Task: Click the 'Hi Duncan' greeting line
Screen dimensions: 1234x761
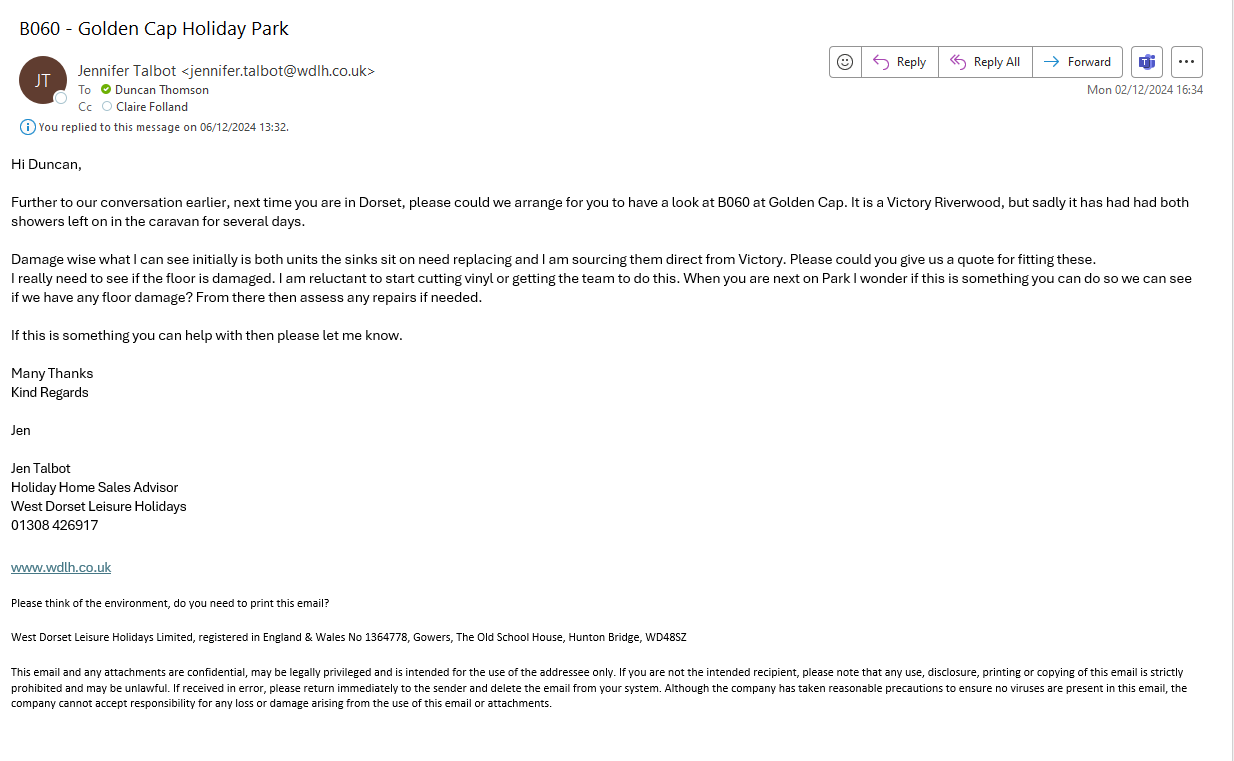Action: pos(46,164)
